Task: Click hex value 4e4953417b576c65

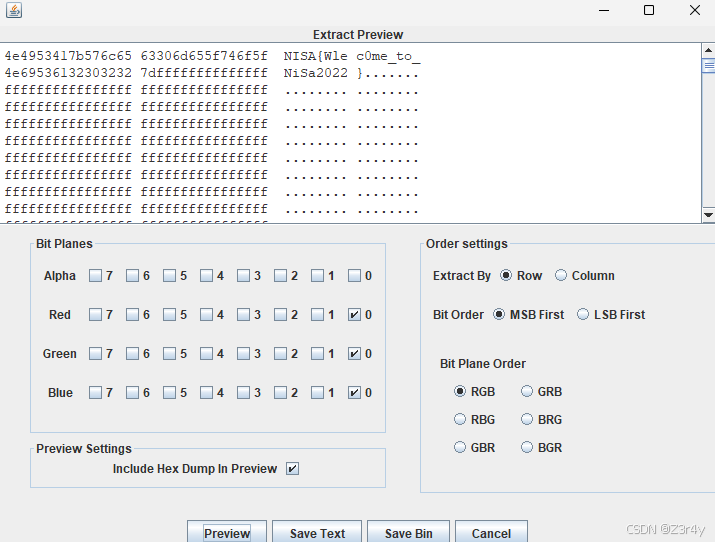Action: [68, 56]
